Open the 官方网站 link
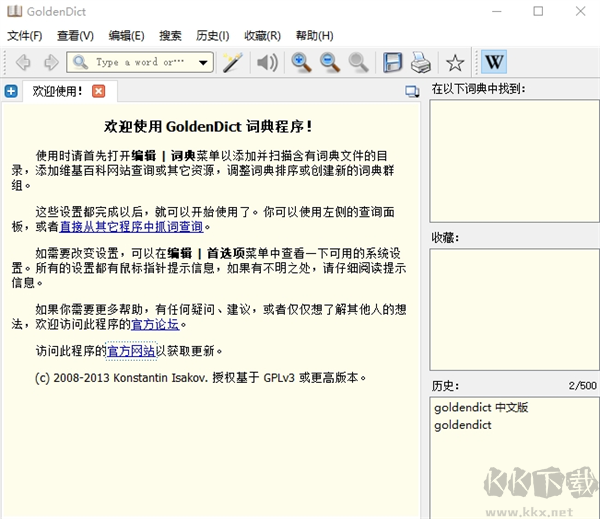 131,351
